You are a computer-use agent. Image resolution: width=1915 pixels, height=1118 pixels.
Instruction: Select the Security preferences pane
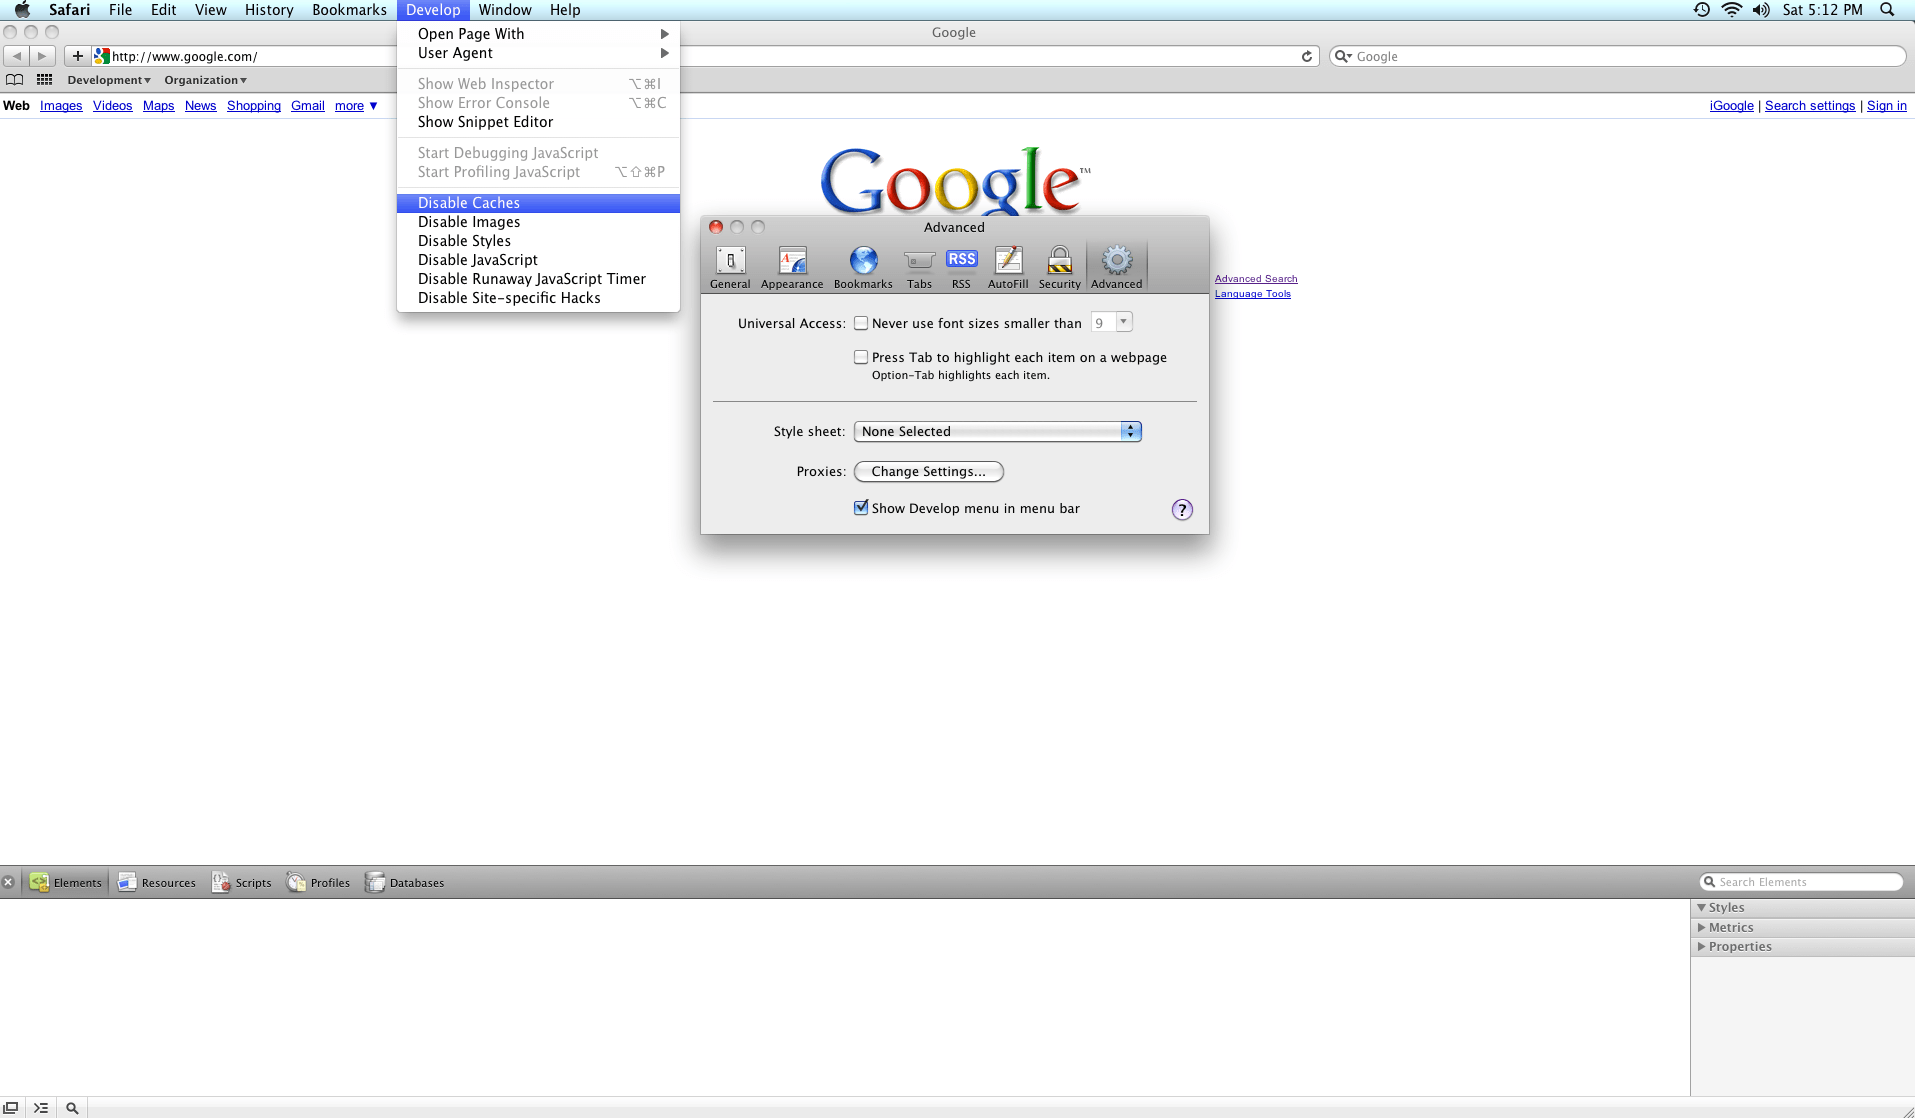coord(1058,265)
